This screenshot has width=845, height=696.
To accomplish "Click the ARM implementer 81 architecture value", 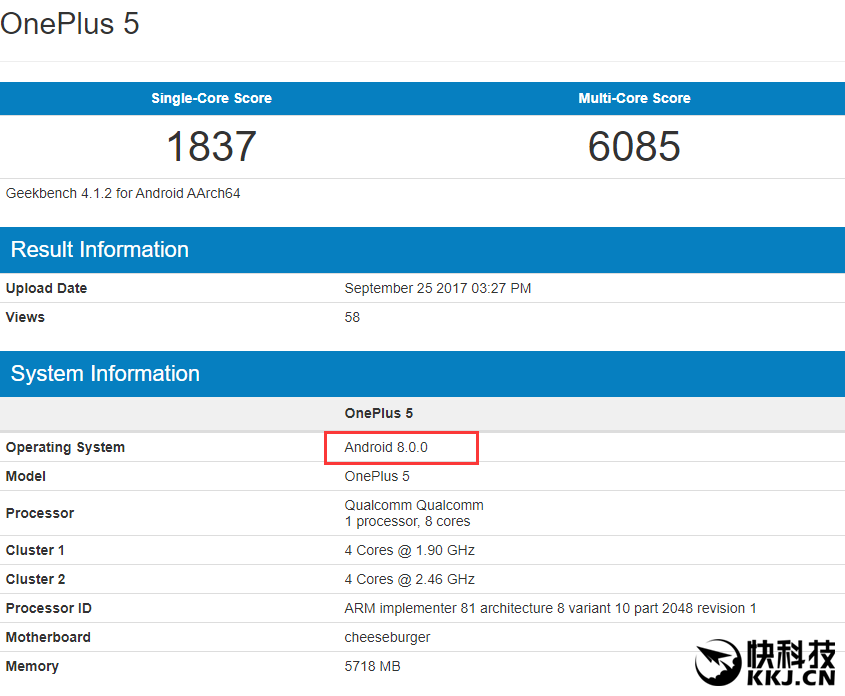I will (550, 608).
